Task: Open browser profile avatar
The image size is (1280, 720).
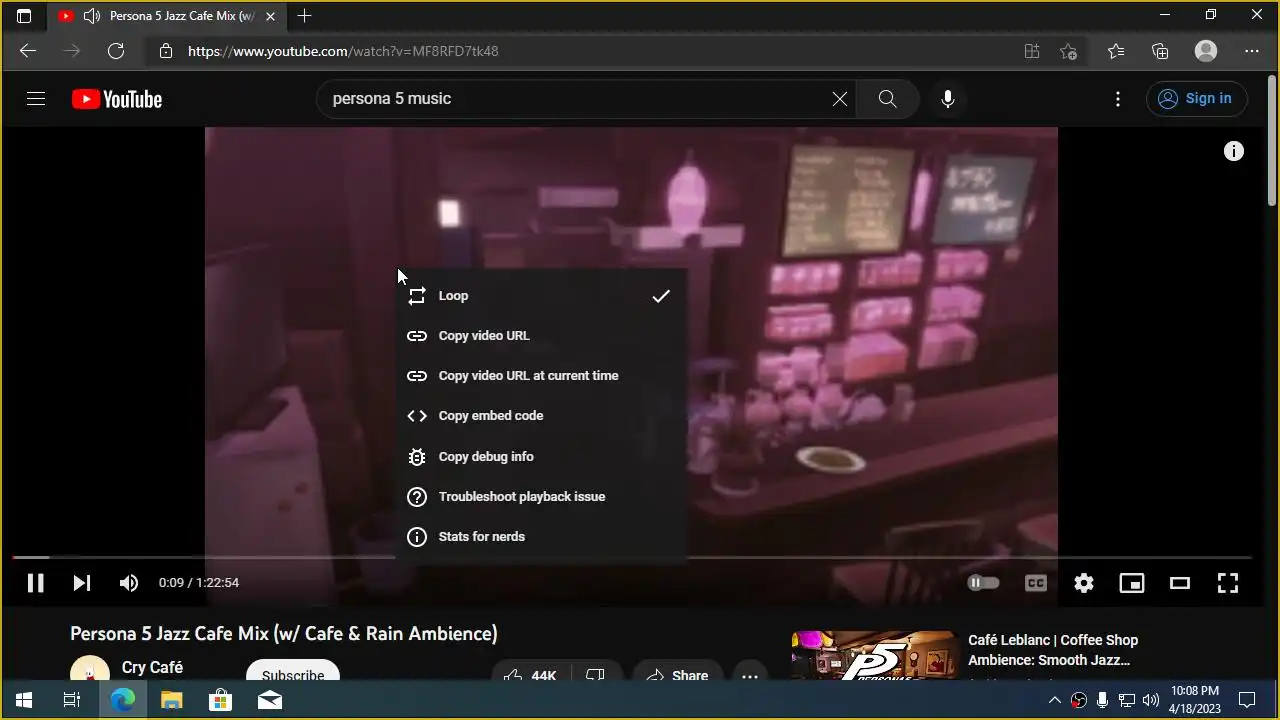Action: click(1206, 51)
